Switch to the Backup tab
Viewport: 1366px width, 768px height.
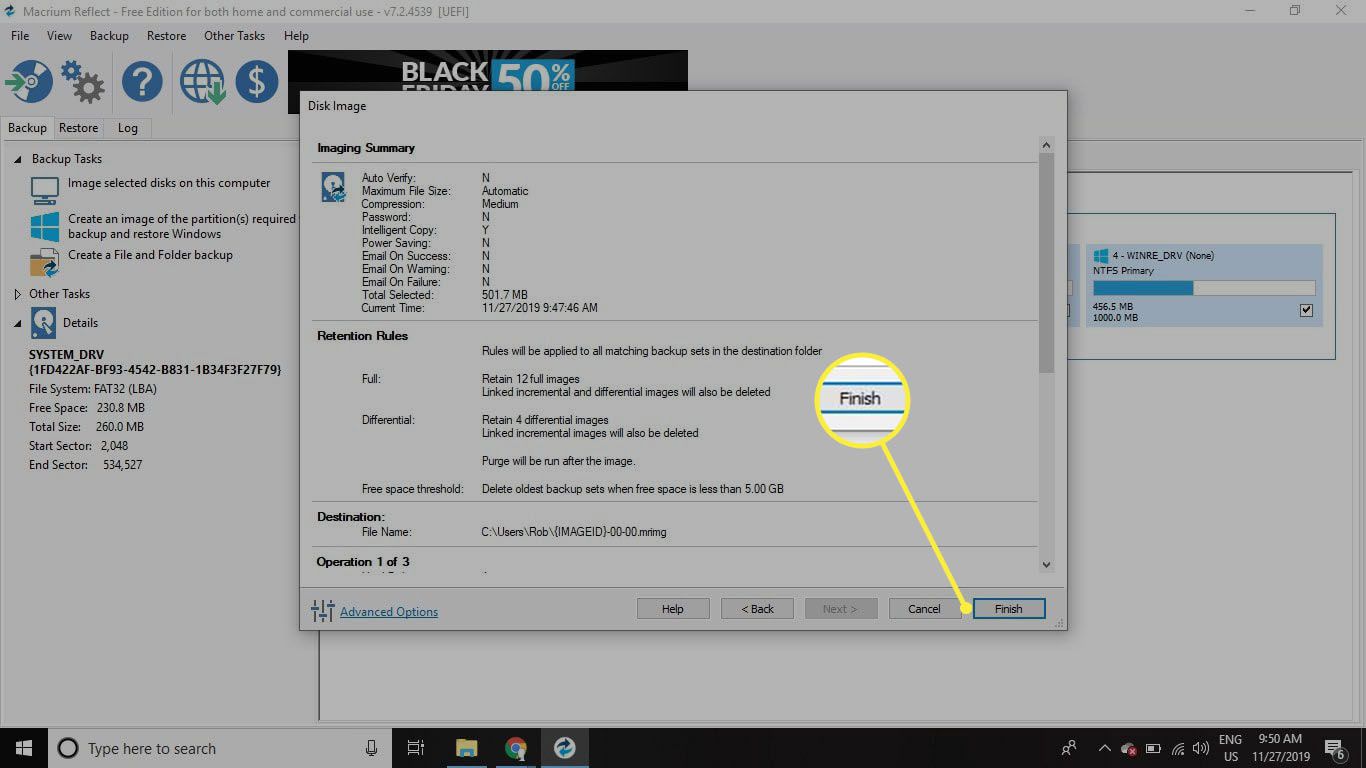point(27,128)
